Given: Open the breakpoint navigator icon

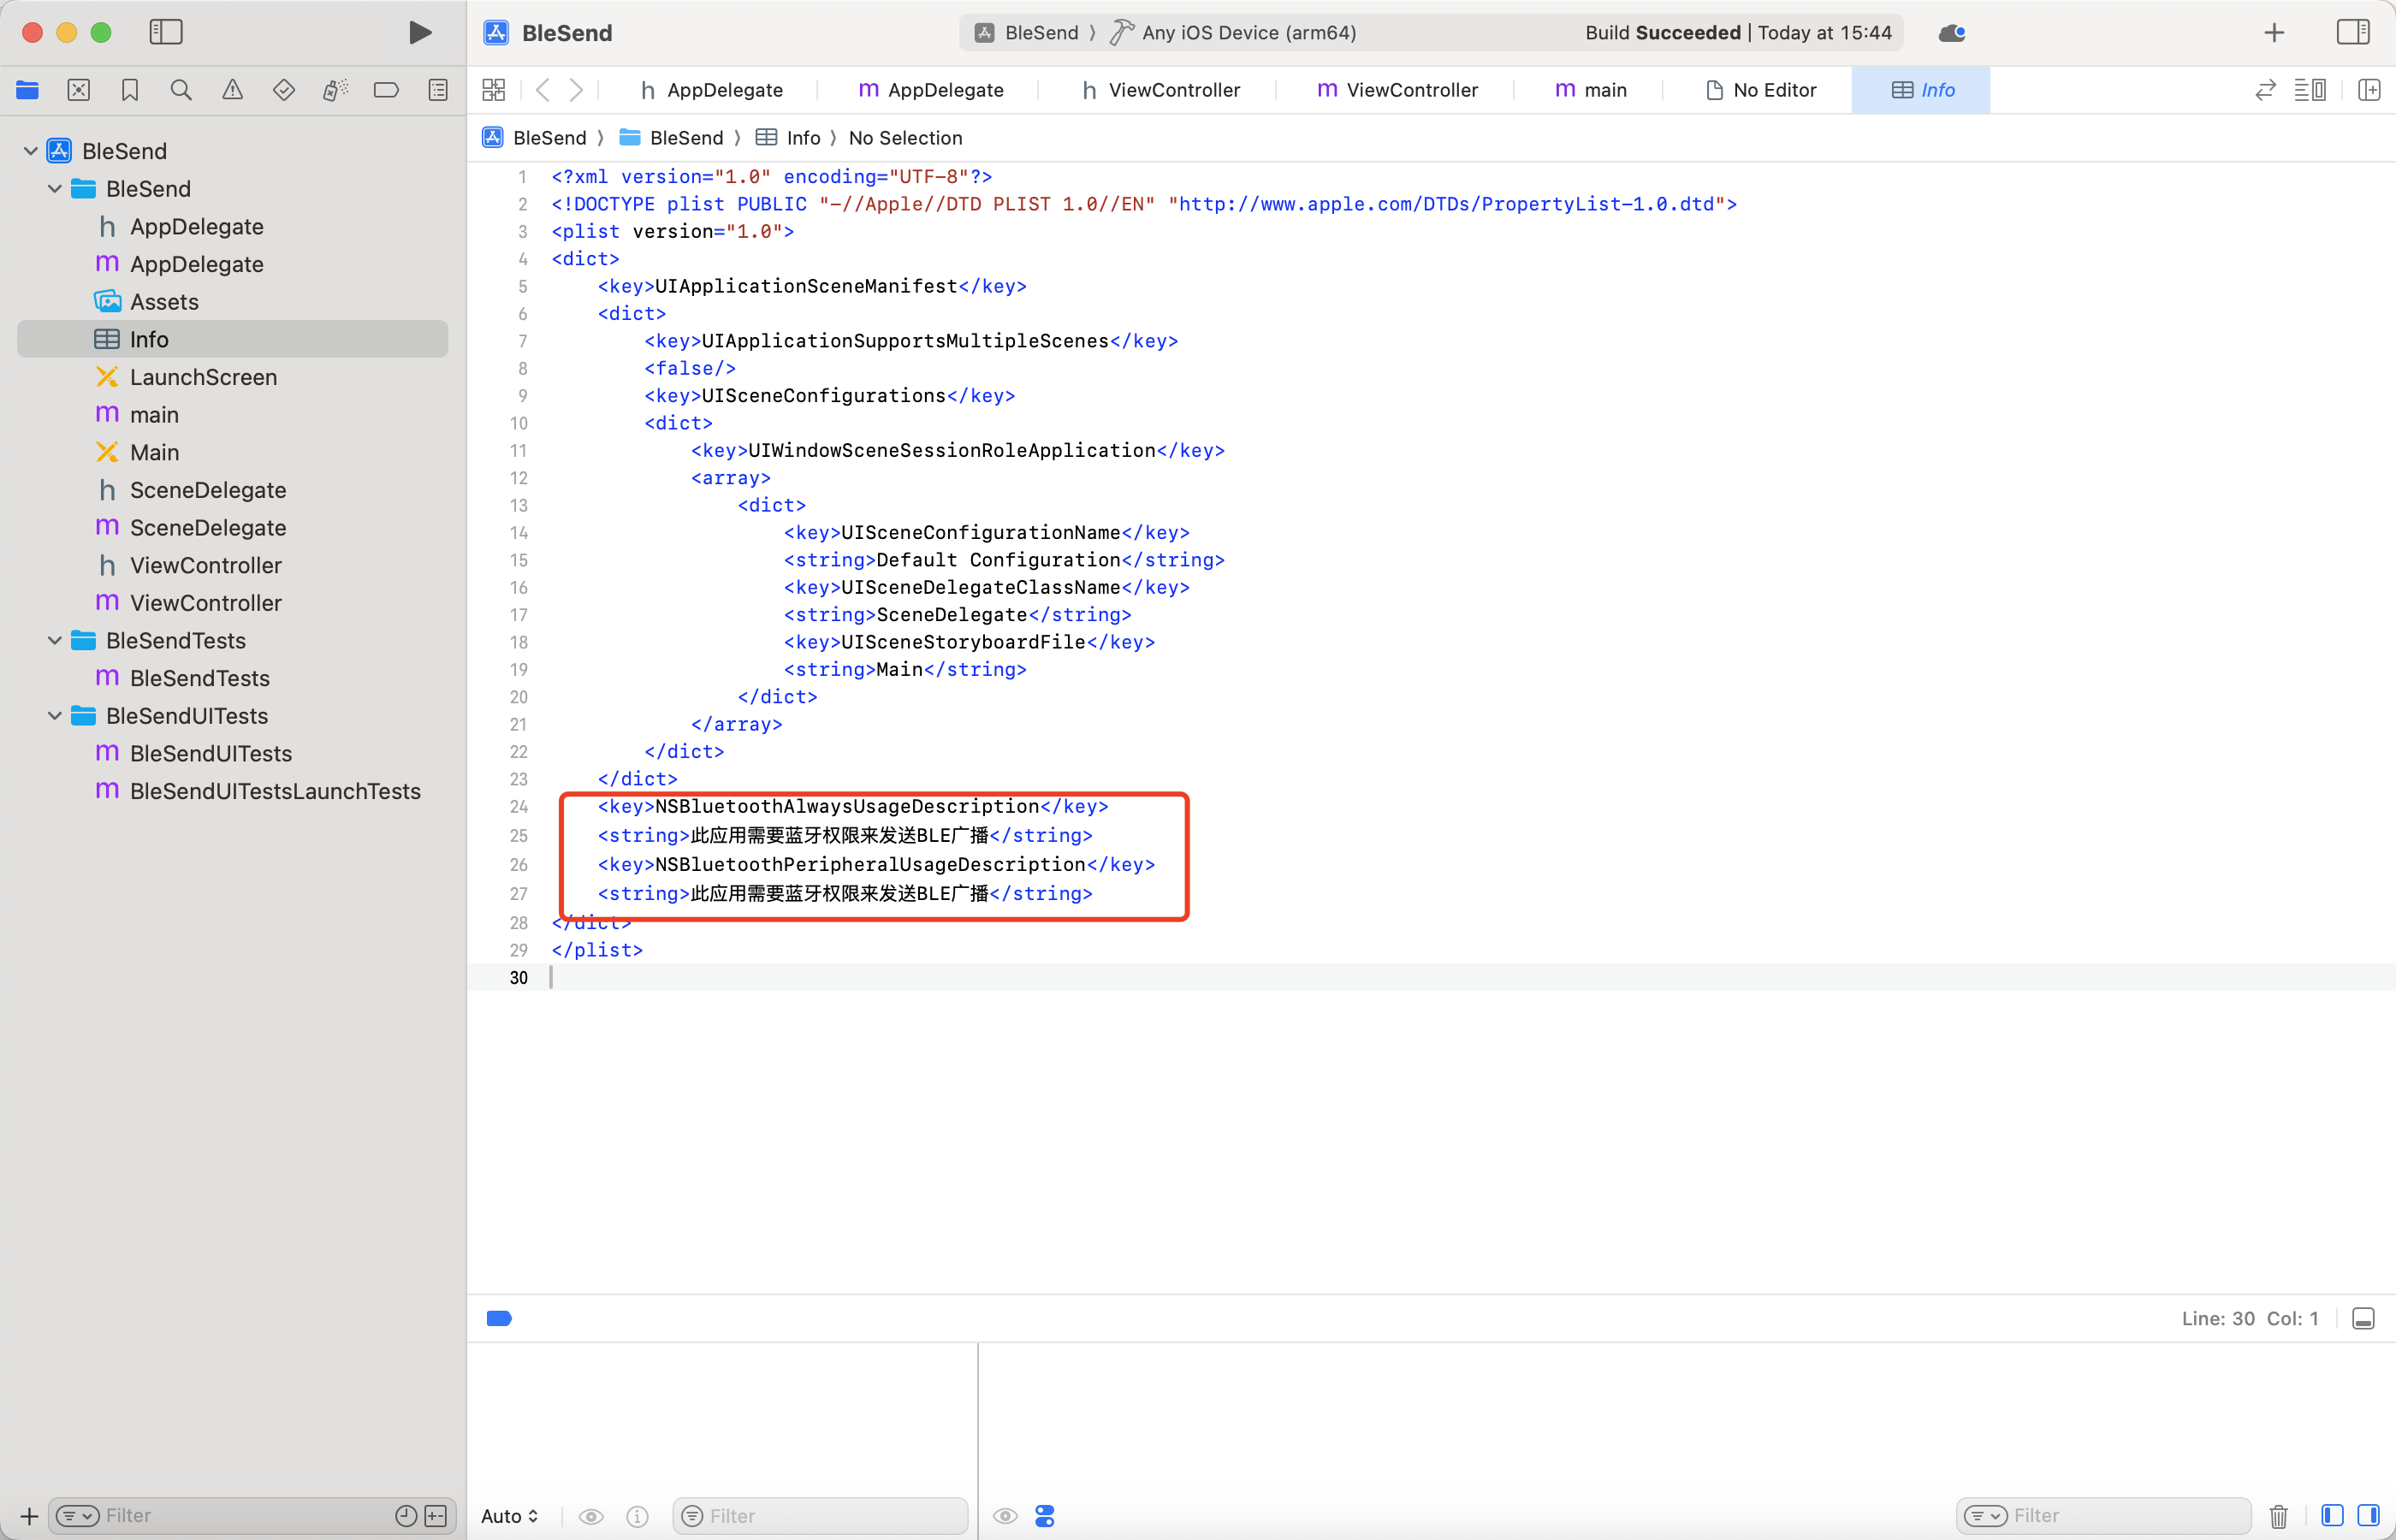Looking at the screenshot, I should point(386,89).
